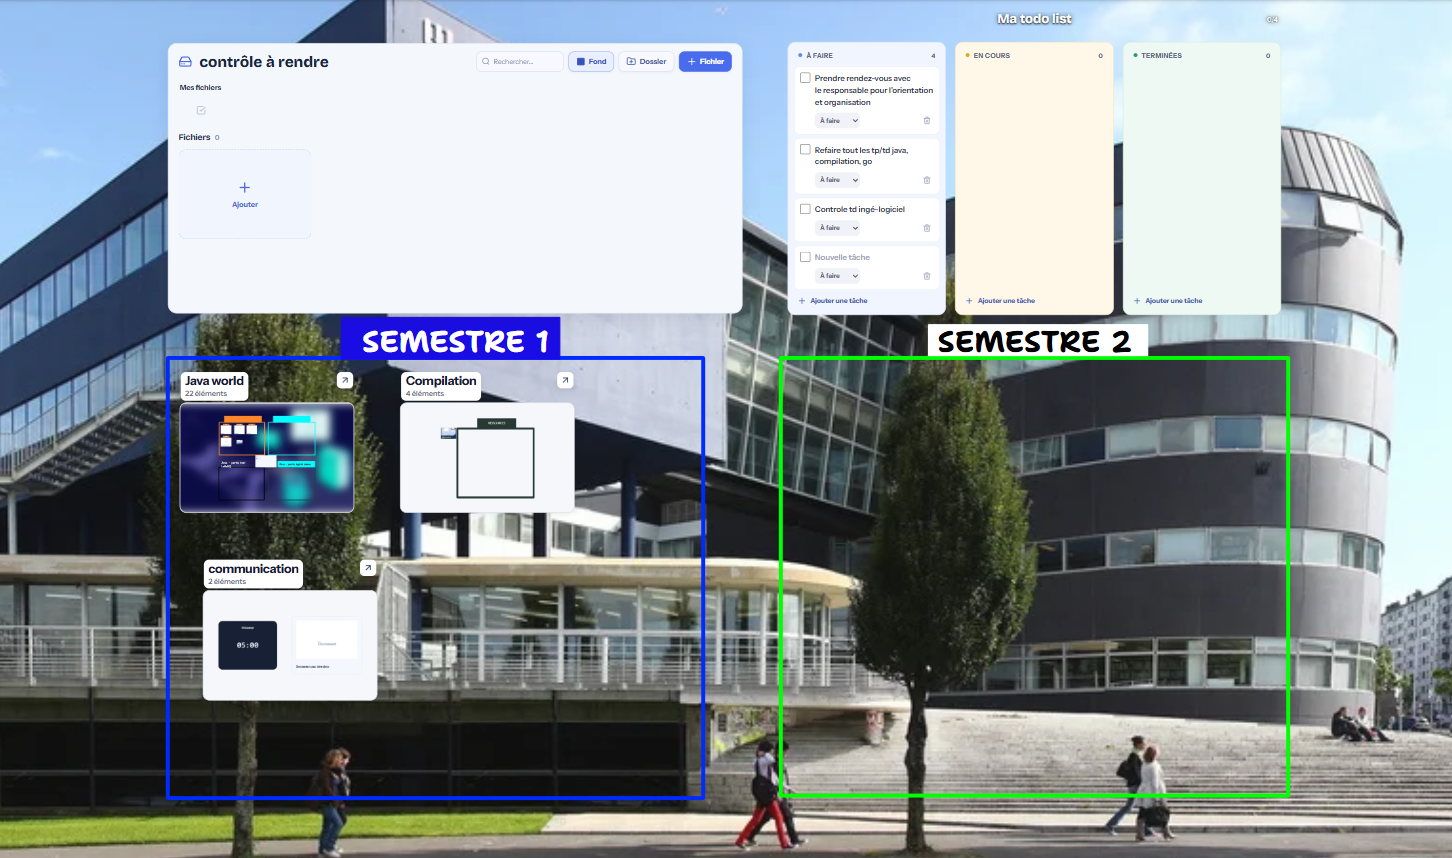Tick the 'Nouvelle tâche' checkbox
The width and height of the screenshot is (1452, 858).
click(805, 257)
